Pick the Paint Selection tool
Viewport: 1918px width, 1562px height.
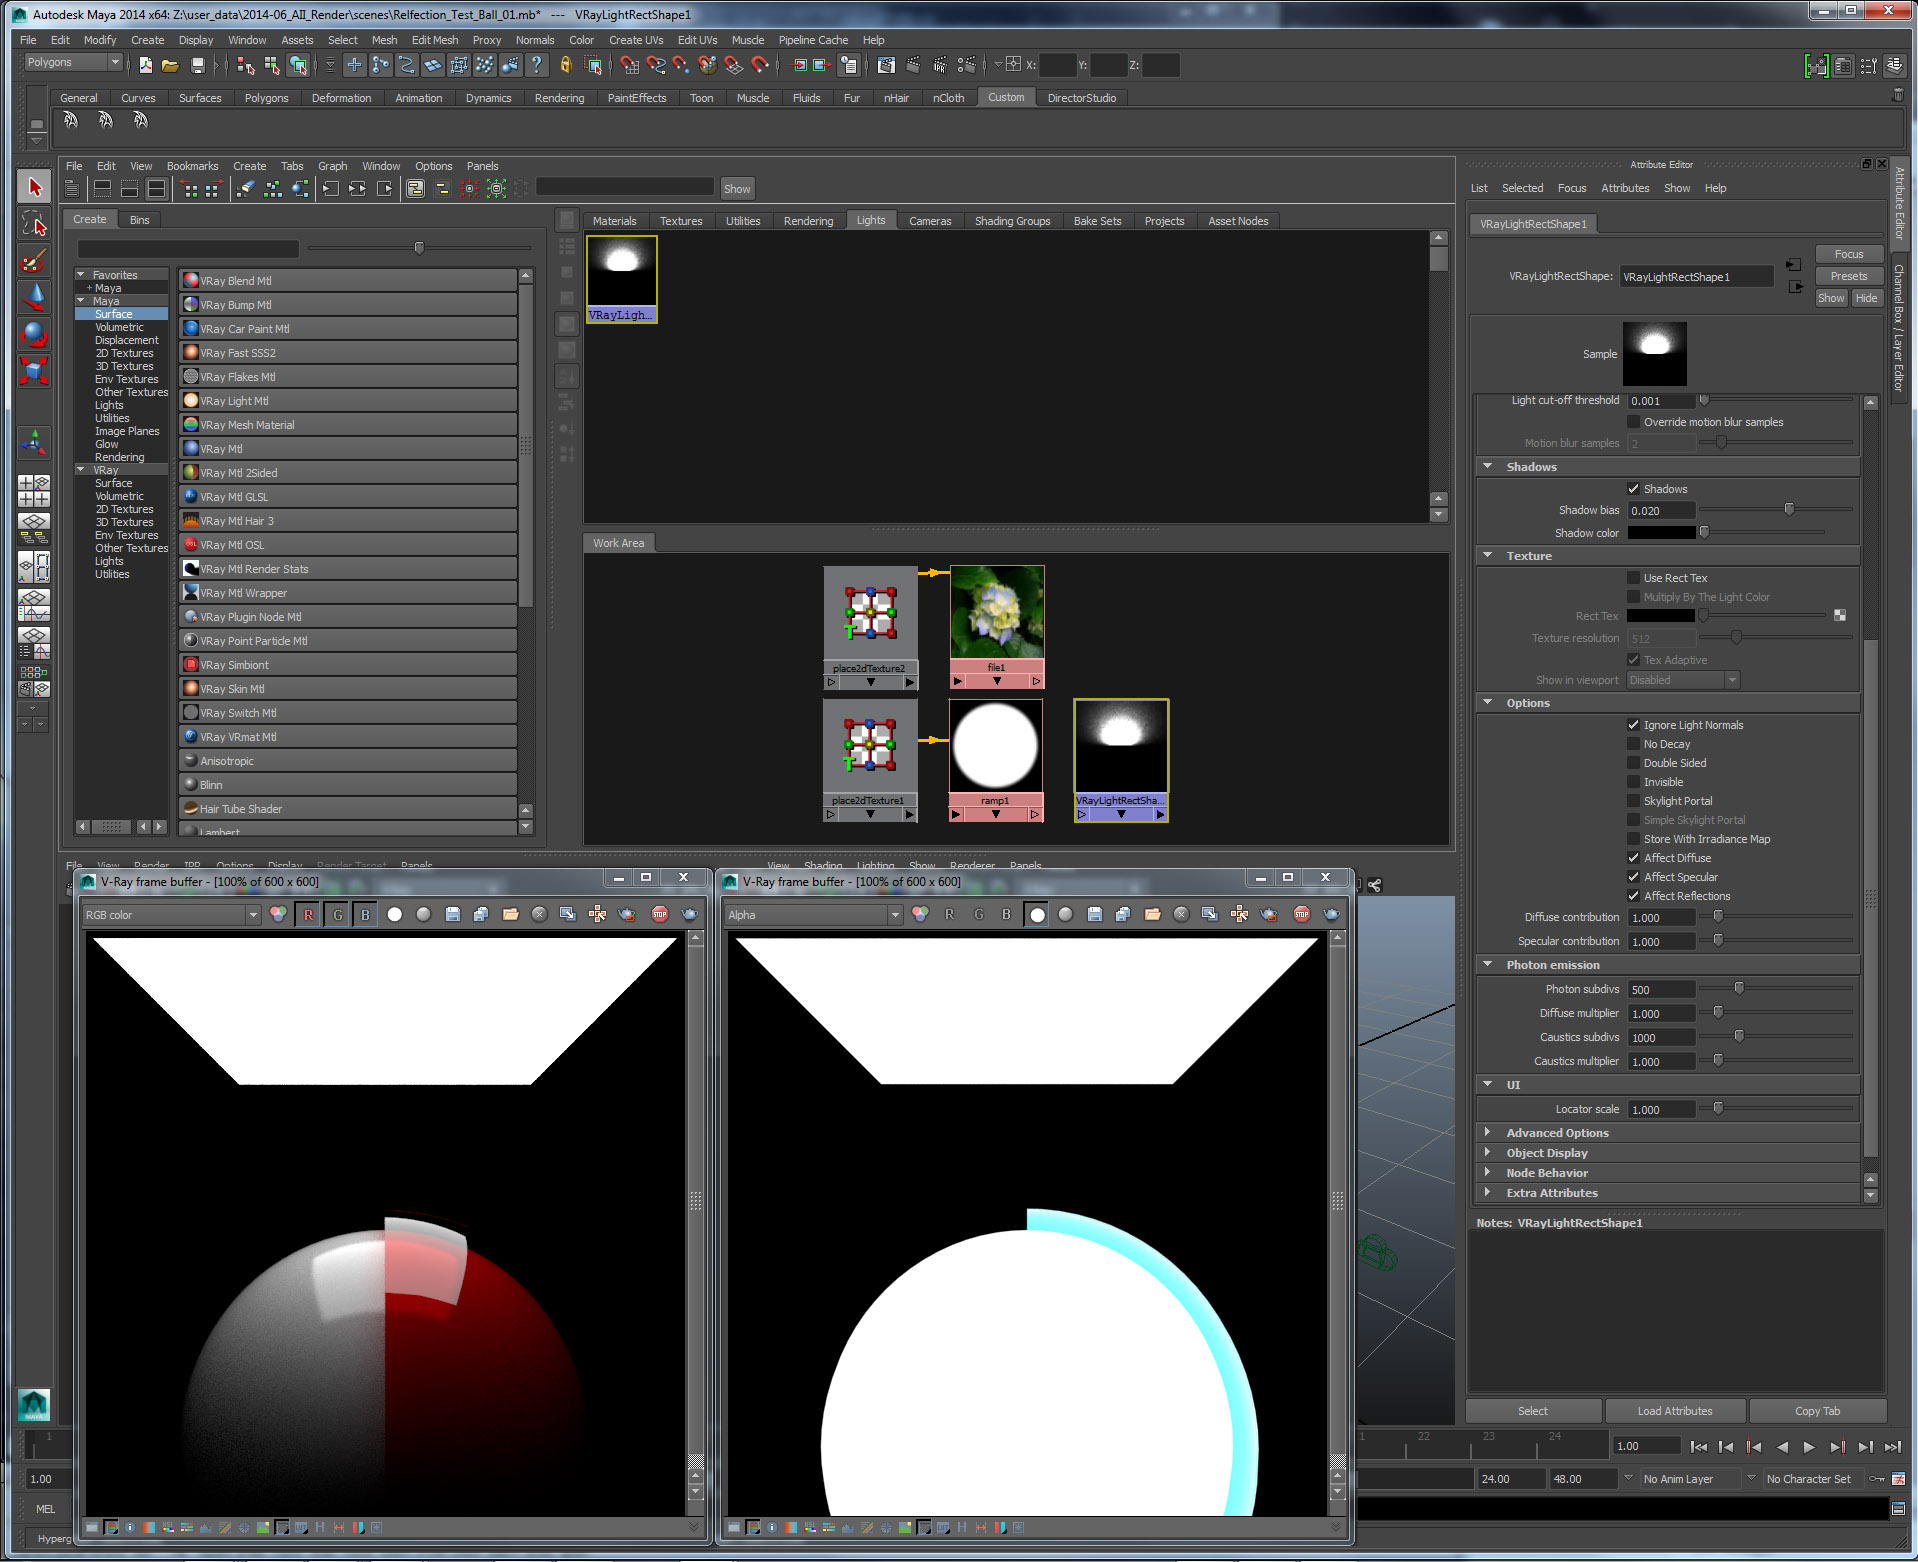coord(34,261)
